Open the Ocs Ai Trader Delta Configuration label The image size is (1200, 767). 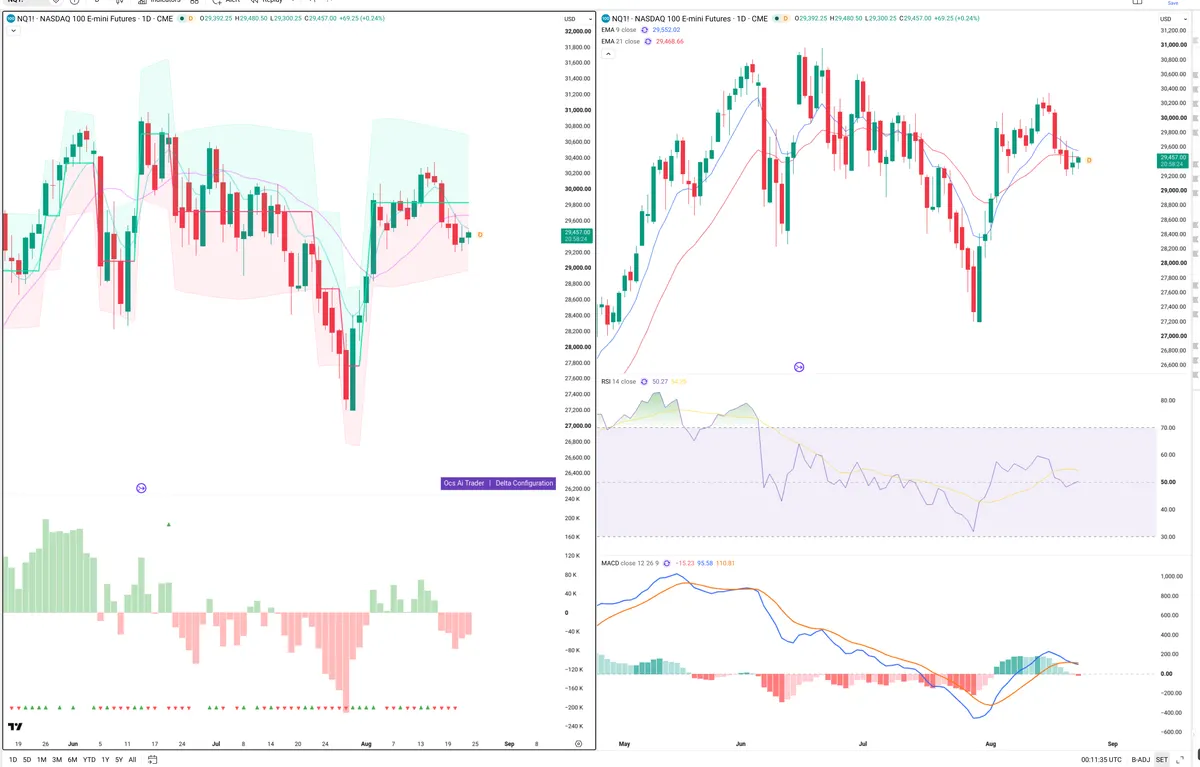pos(498,483)
